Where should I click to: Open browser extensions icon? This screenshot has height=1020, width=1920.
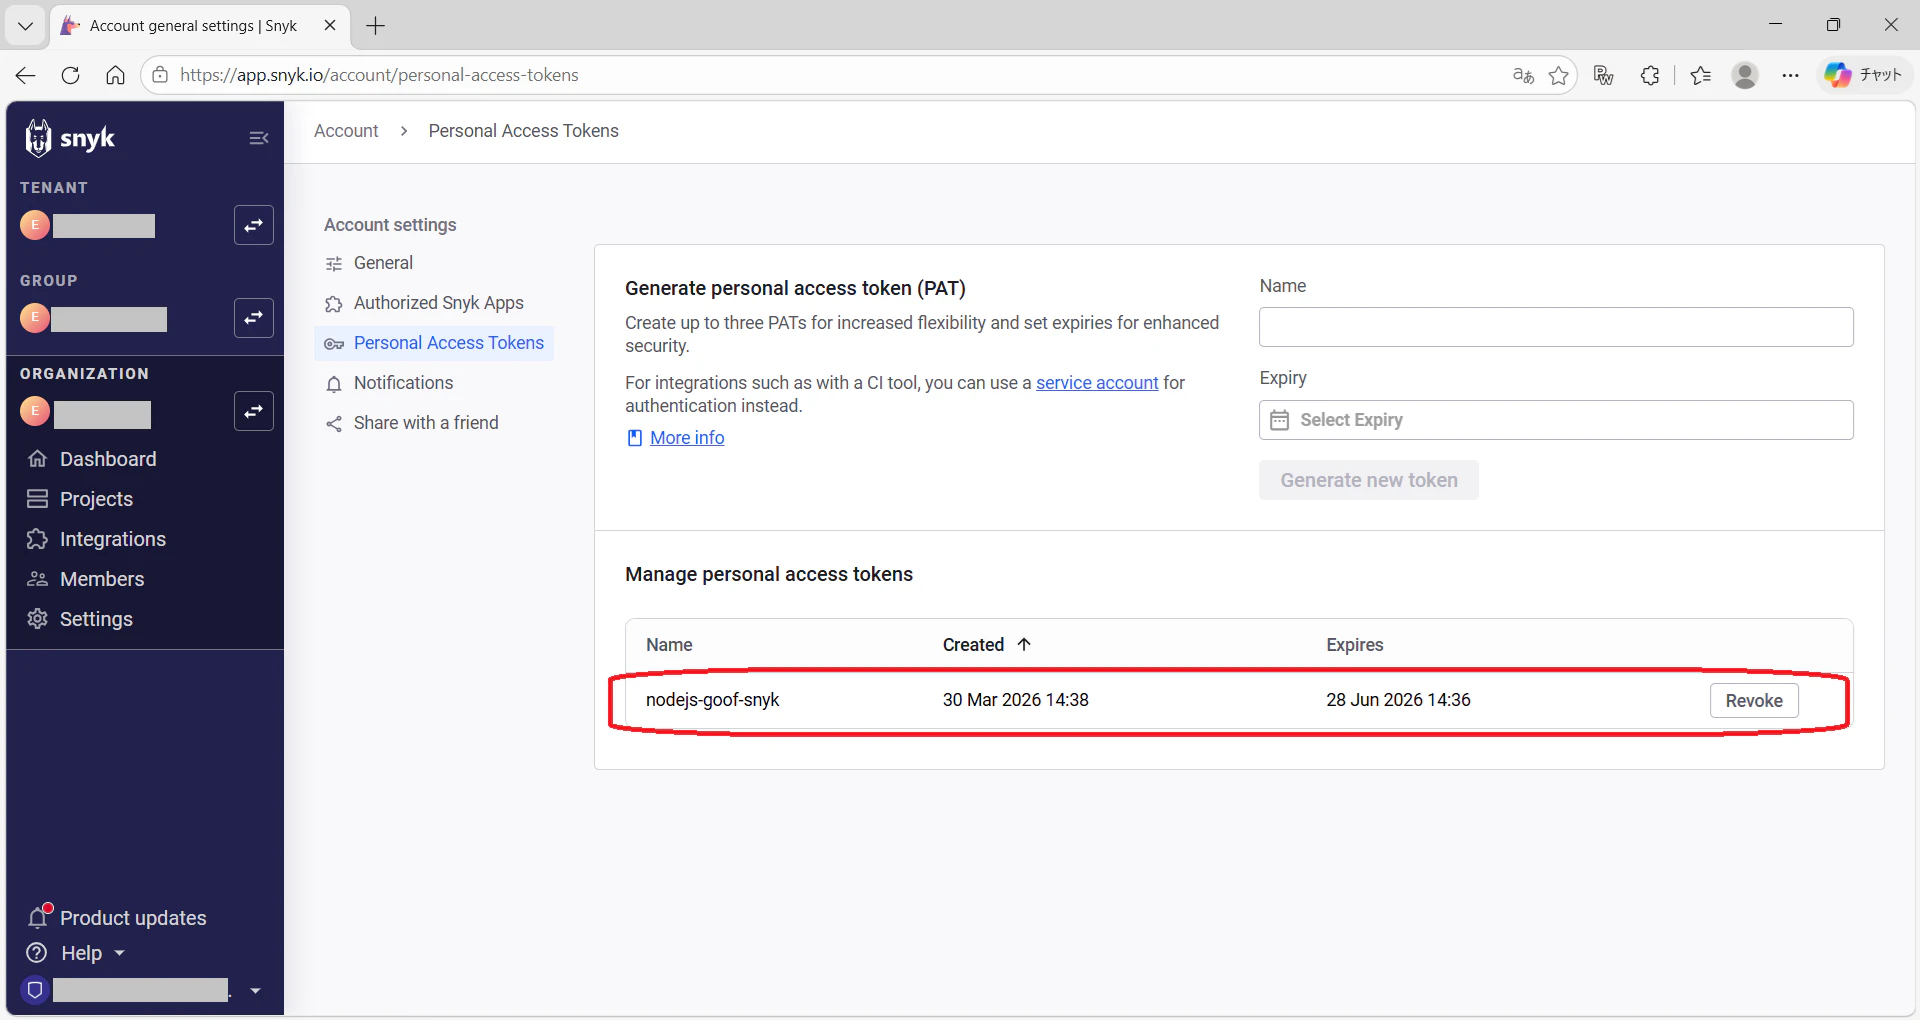point(1650,75)
